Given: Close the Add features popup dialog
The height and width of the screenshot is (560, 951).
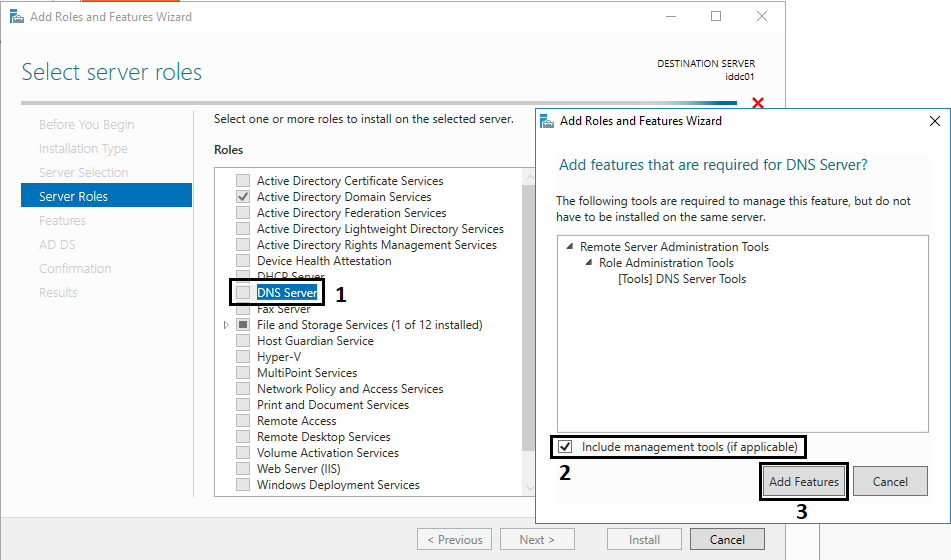Looking at the screenshot, I should pos(935,121).
